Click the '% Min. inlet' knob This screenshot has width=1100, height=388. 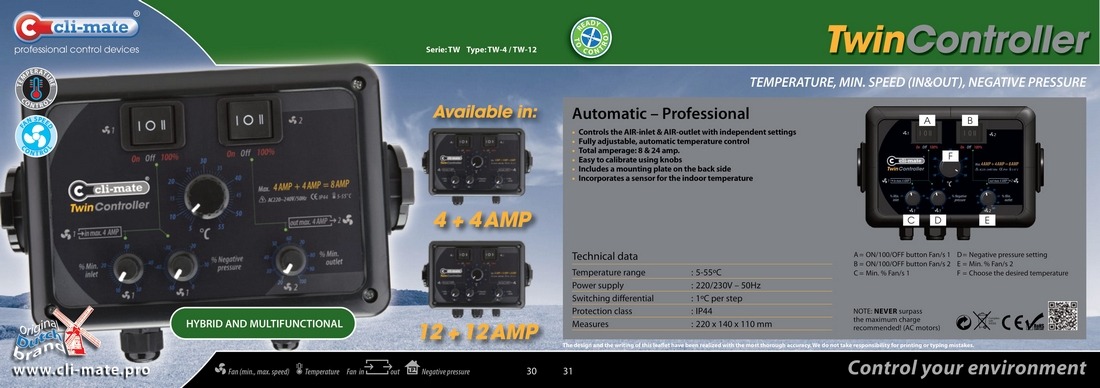128,269
